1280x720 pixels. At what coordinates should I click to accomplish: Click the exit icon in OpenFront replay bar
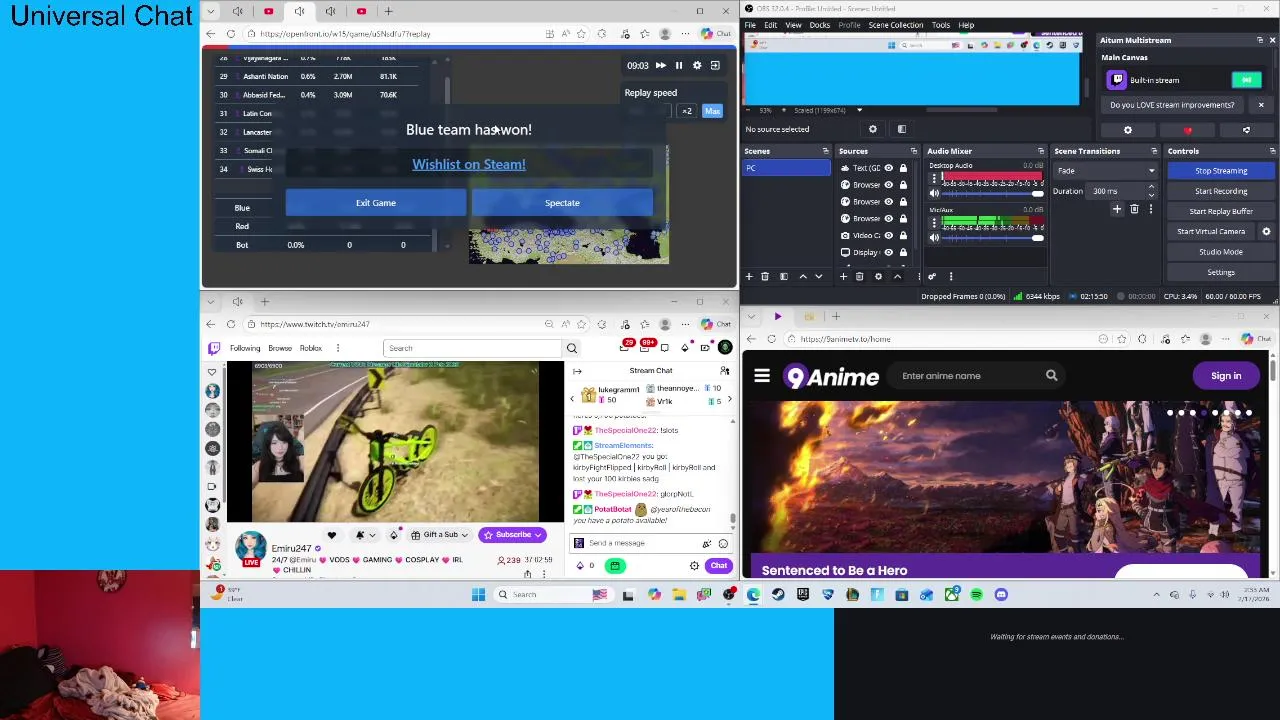point(715,65)
